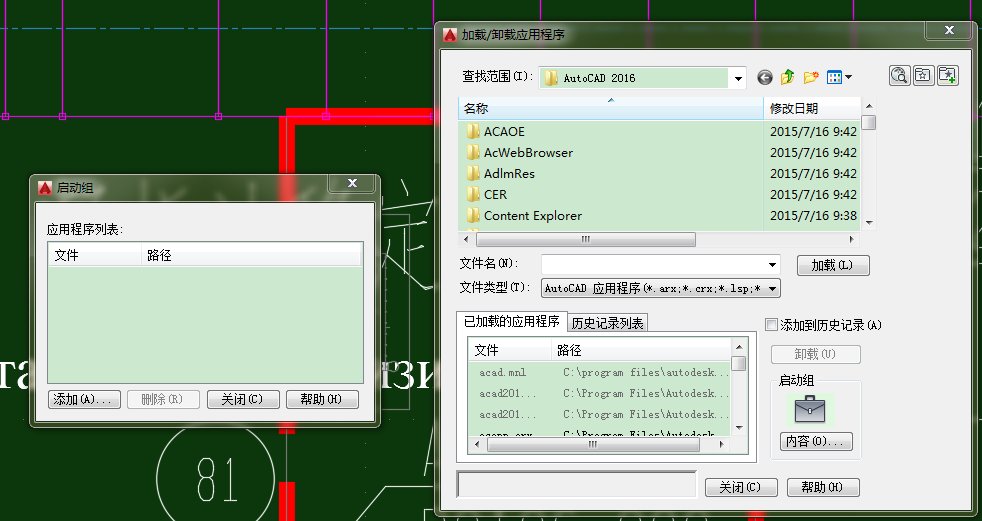Click the file list scroll left arrow
This screenshot has width=982, height=521.
(x=466, y=239)
